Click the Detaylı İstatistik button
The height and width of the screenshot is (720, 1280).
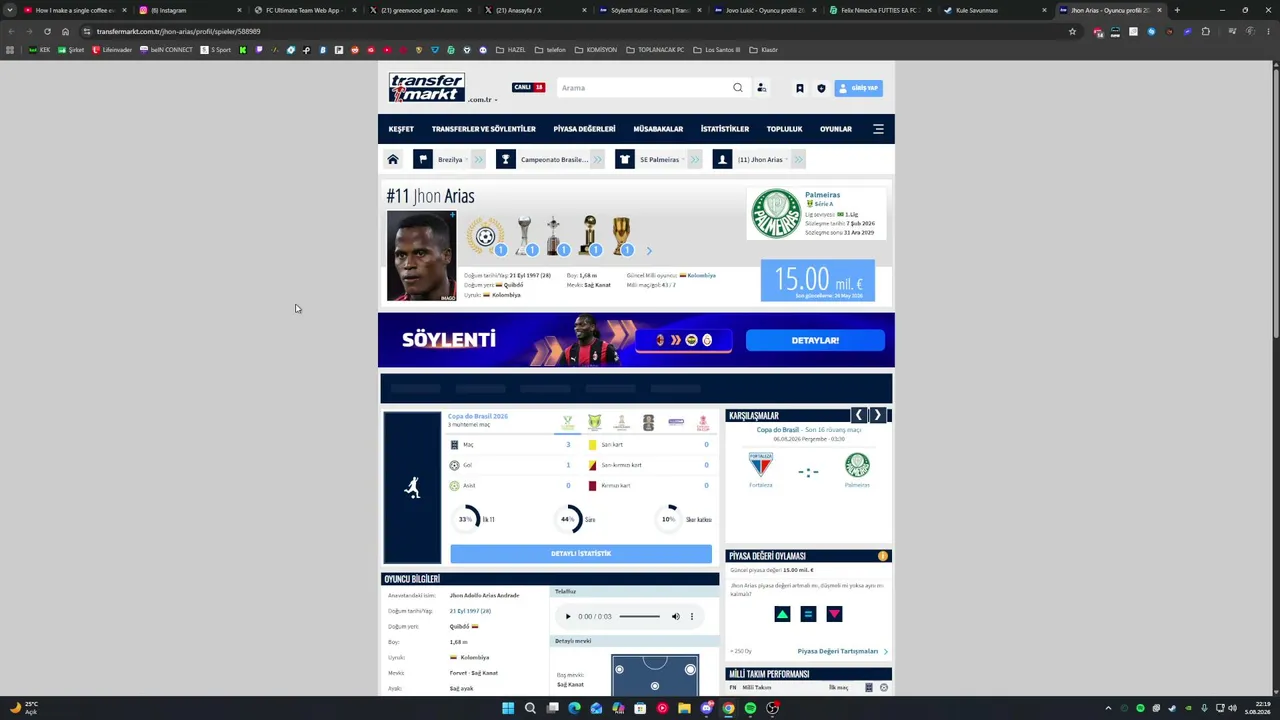click(581, 554)
